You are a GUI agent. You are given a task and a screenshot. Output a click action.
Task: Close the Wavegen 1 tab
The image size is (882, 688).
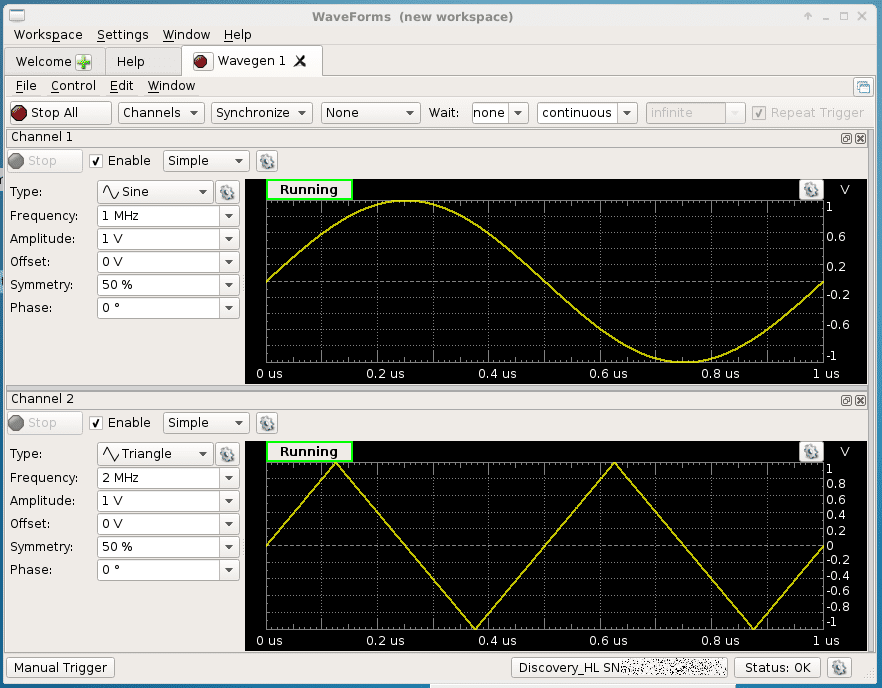click(300, 62)
